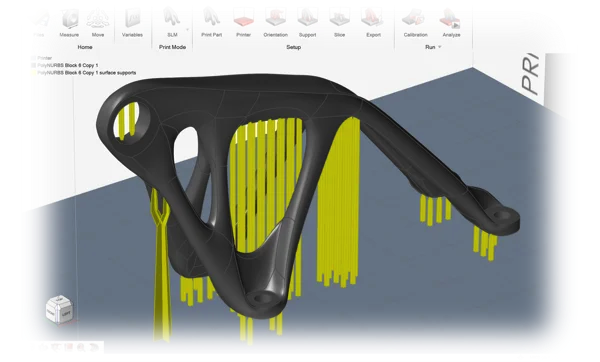Click yellow swatch beside surface supports entry
The width and height of the screenshot is (600, 362).
tap(34, 73)
